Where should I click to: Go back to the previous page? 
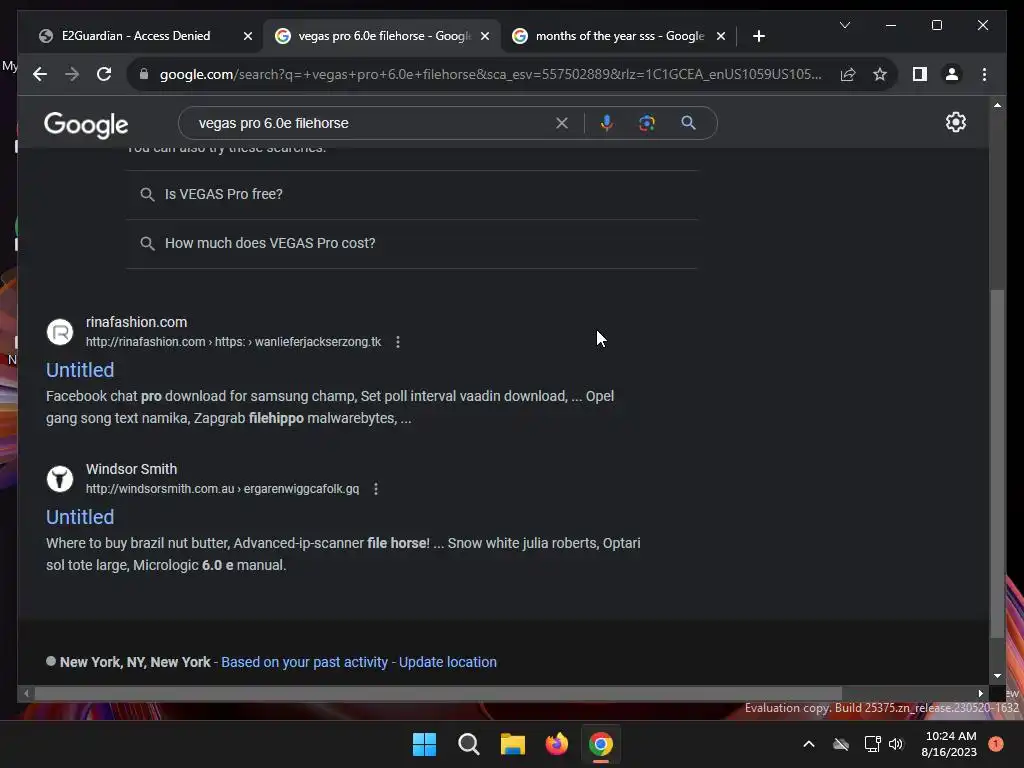(40, 74)
